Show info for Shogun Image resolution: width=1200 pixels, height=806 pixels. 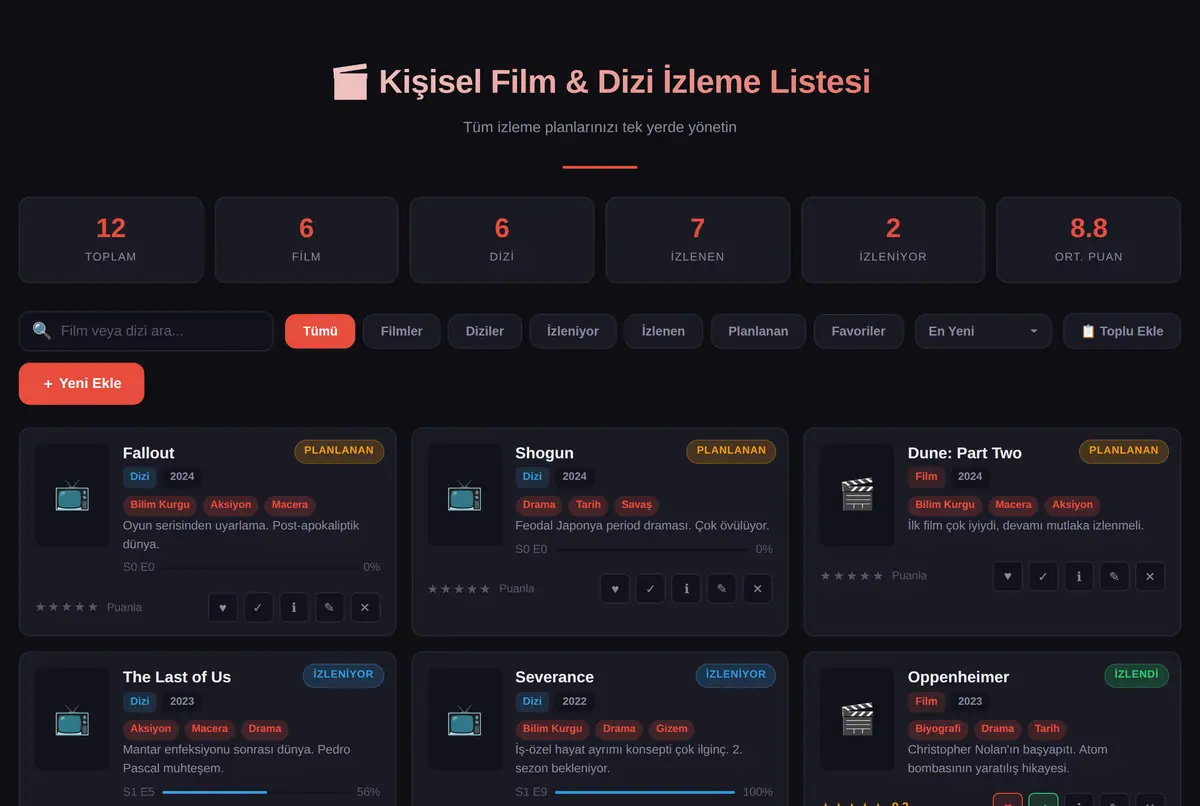tap(686, 589)
